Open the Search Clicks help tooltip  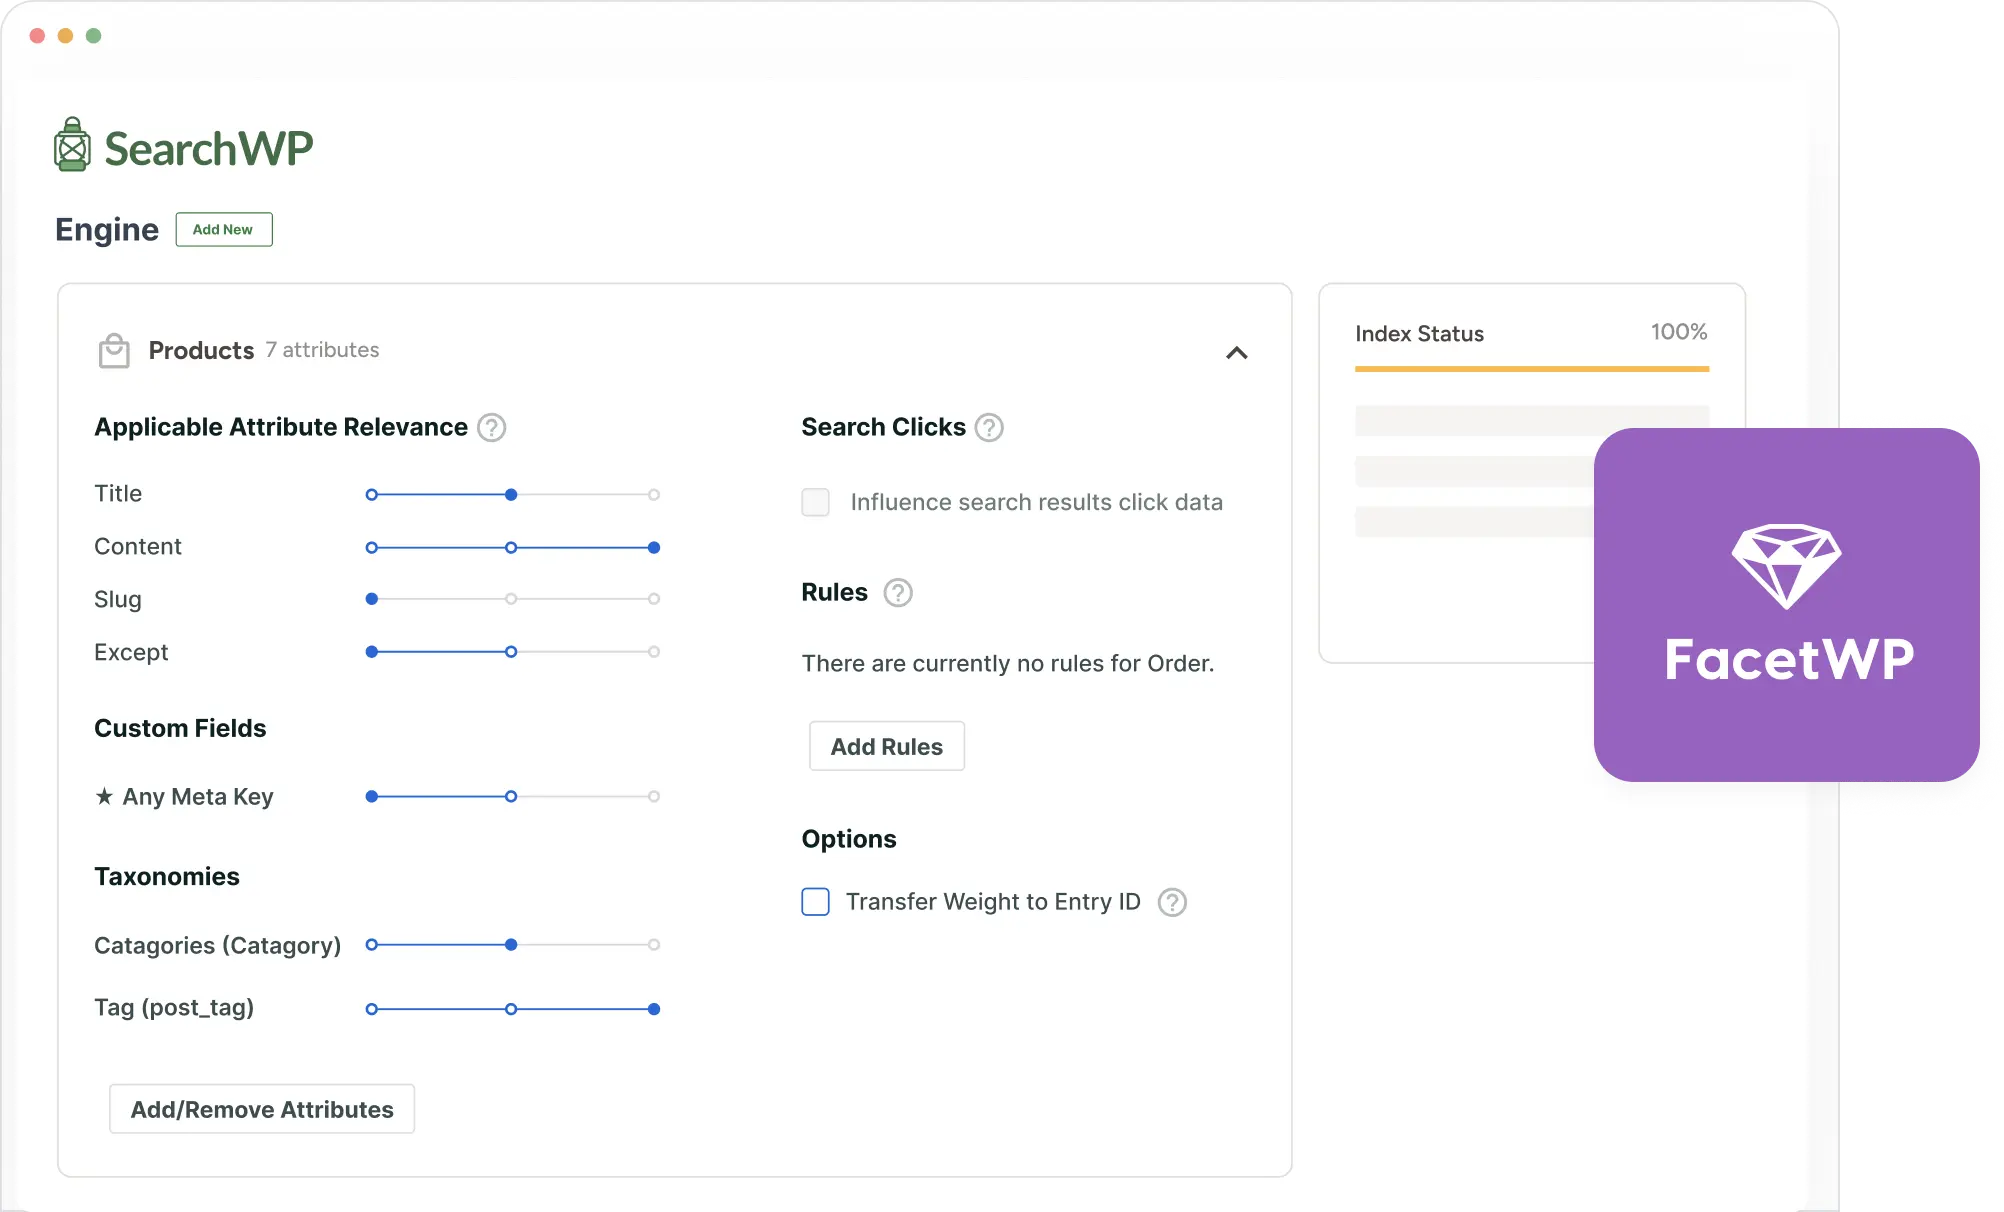989,427
